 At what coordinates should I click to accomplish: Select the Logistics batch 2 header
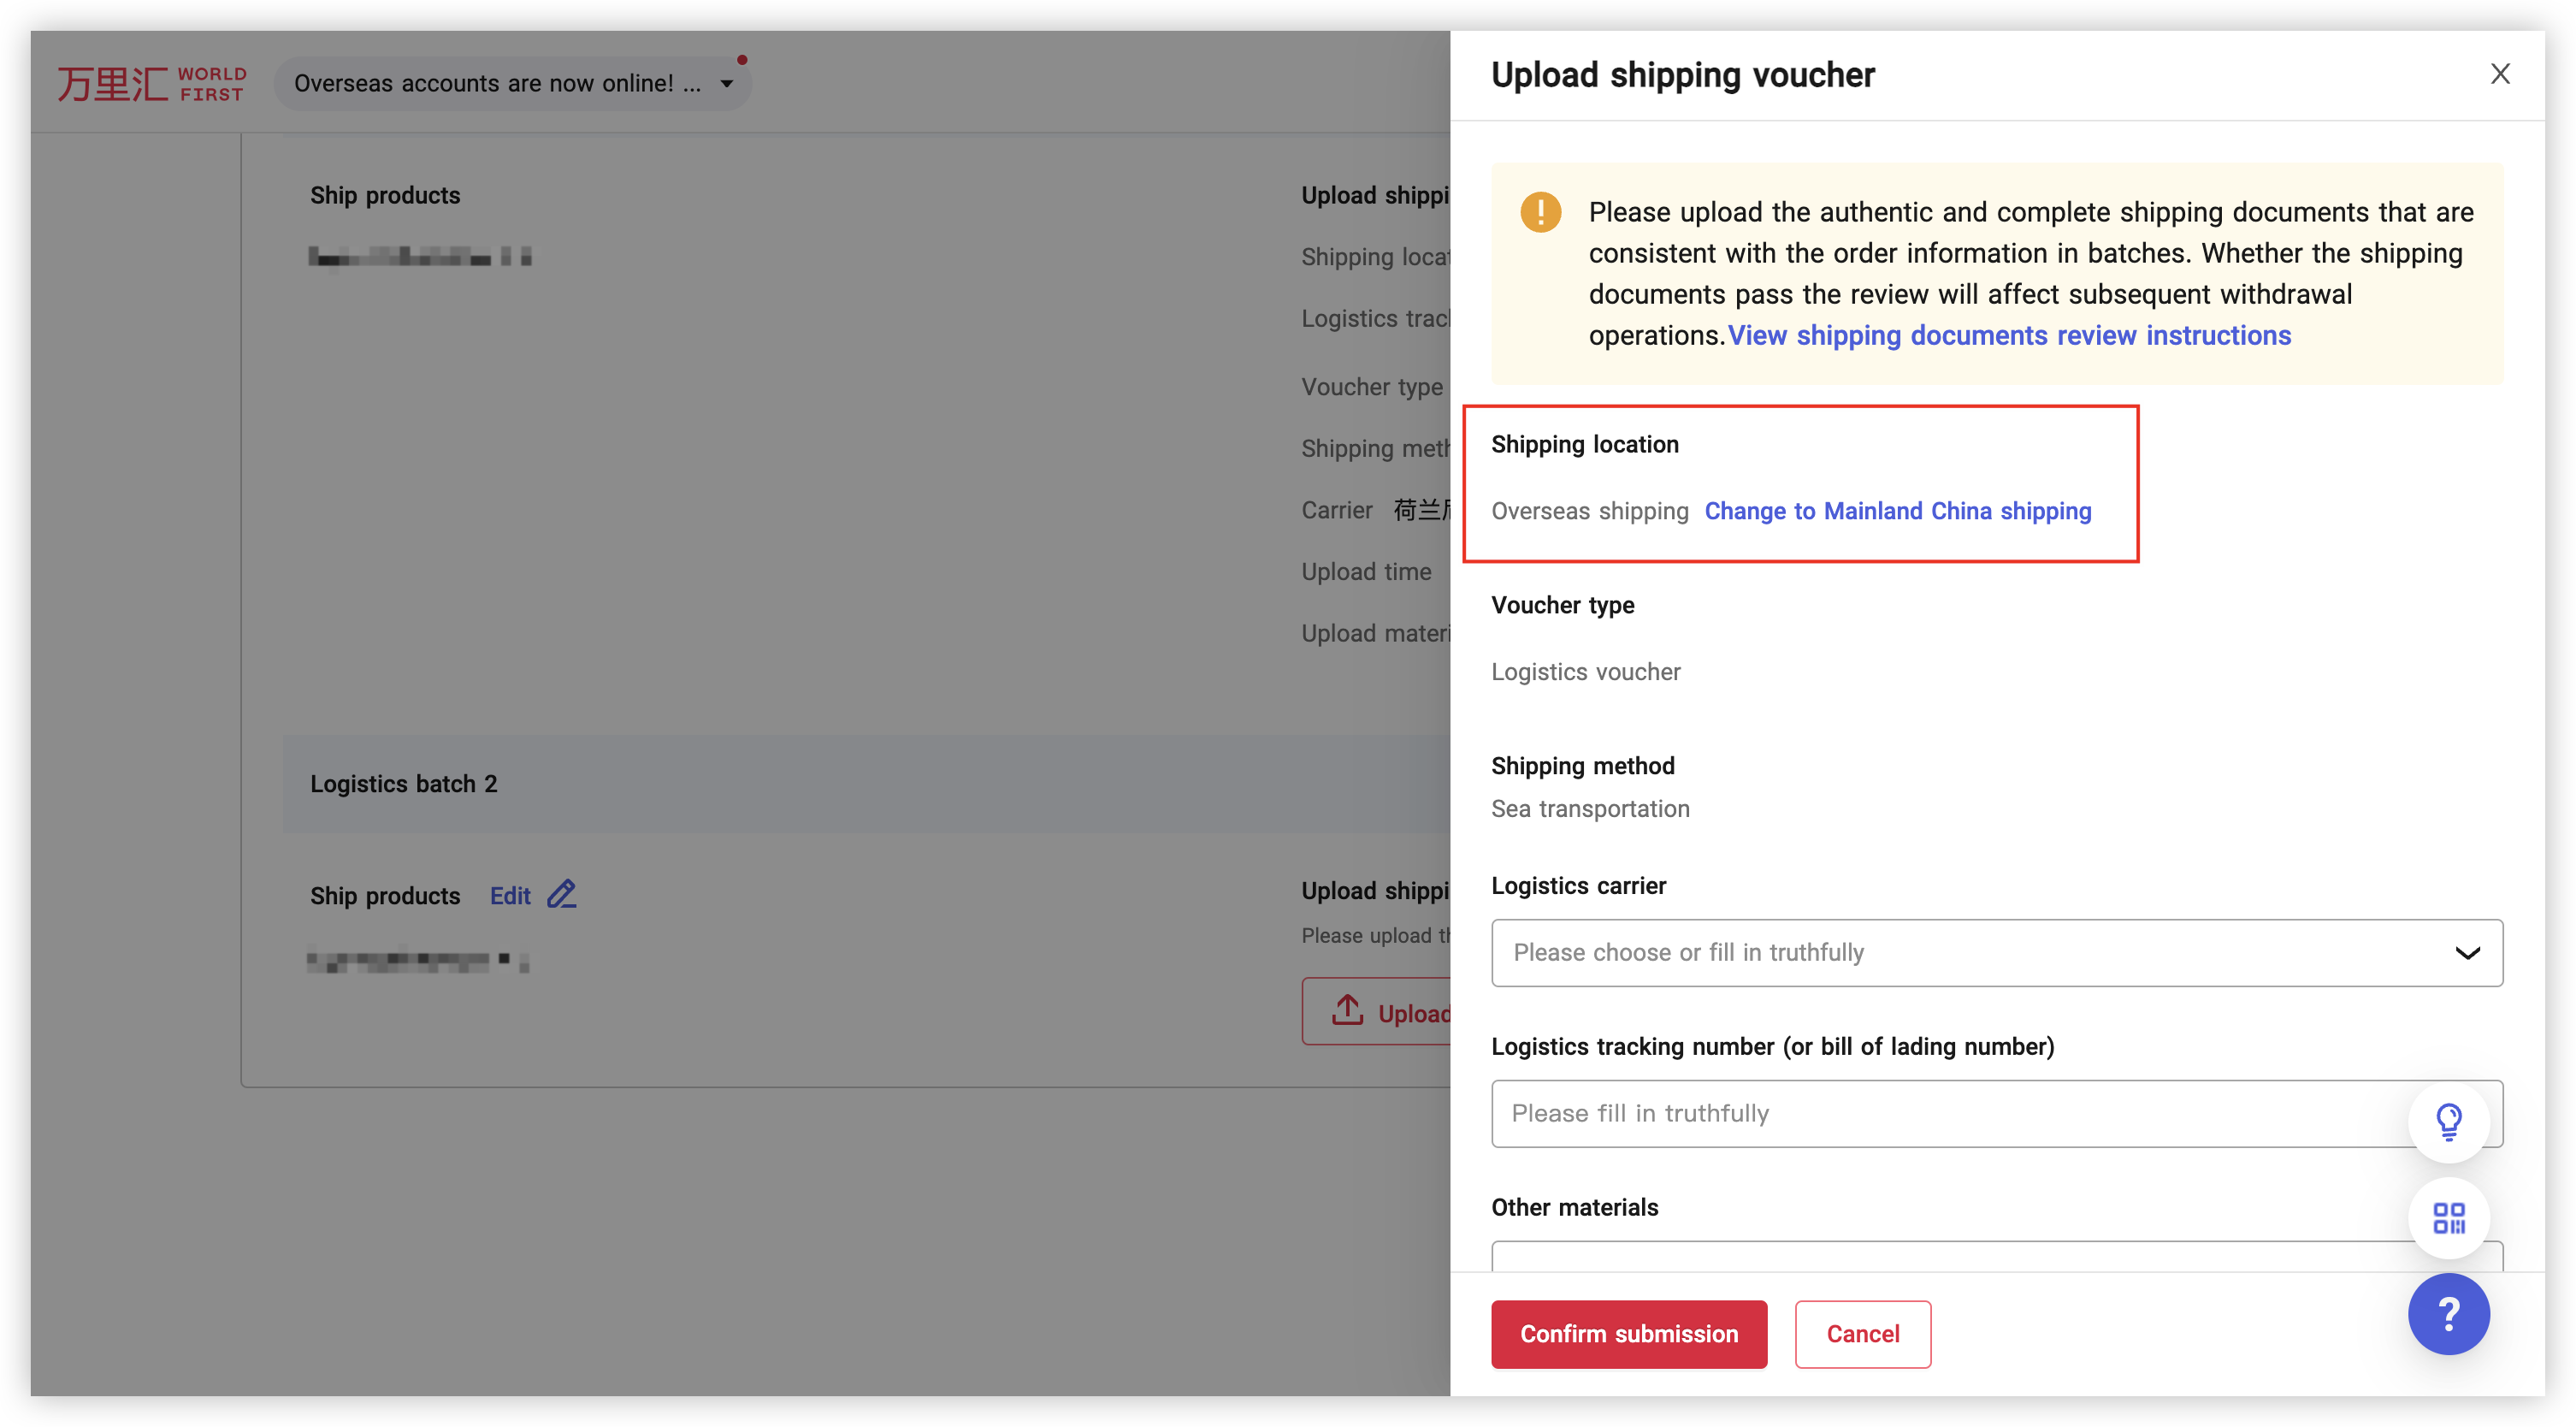pos(404,784)
